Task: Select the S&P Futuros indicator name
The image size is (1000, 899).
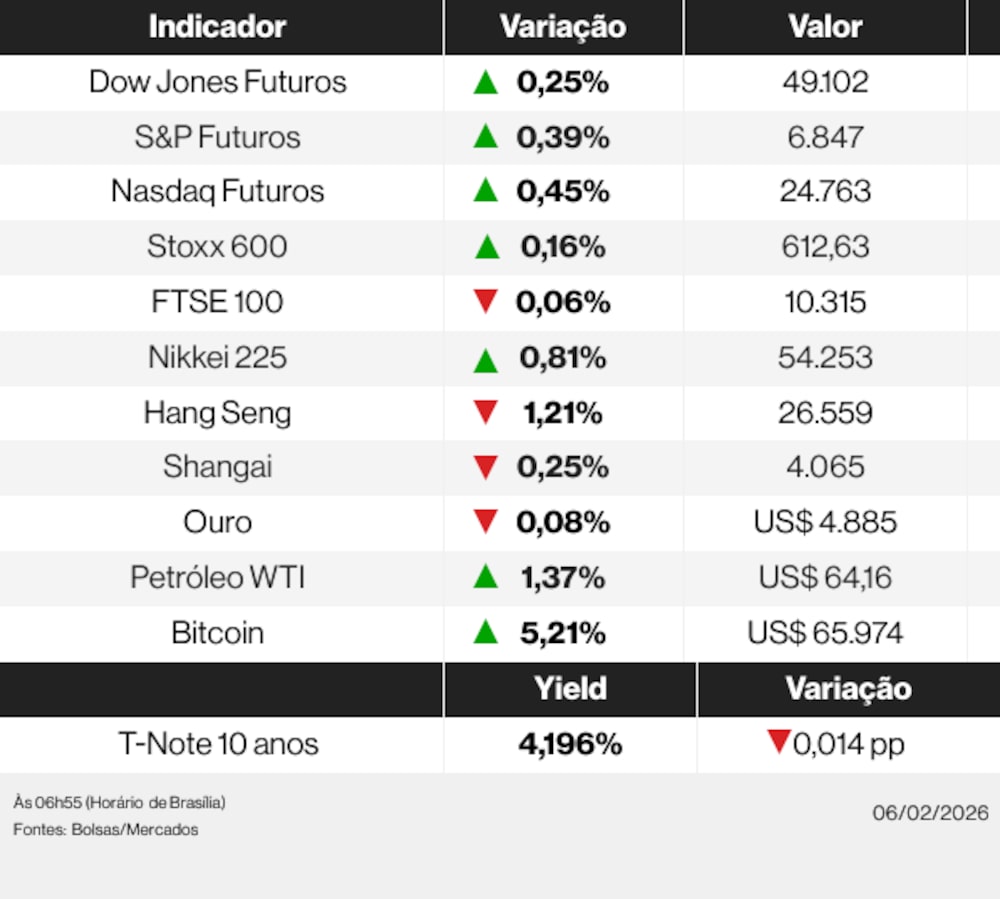Action: [217, 137]
